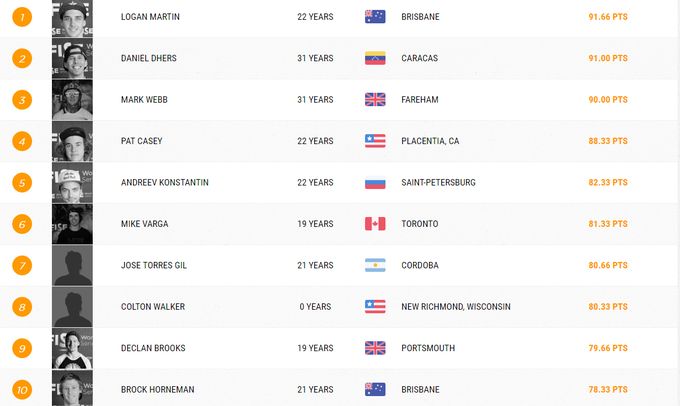This screenshot has height=406, width=680.
Task: Open Pat Casey's rider name
Action: [143, 141]
